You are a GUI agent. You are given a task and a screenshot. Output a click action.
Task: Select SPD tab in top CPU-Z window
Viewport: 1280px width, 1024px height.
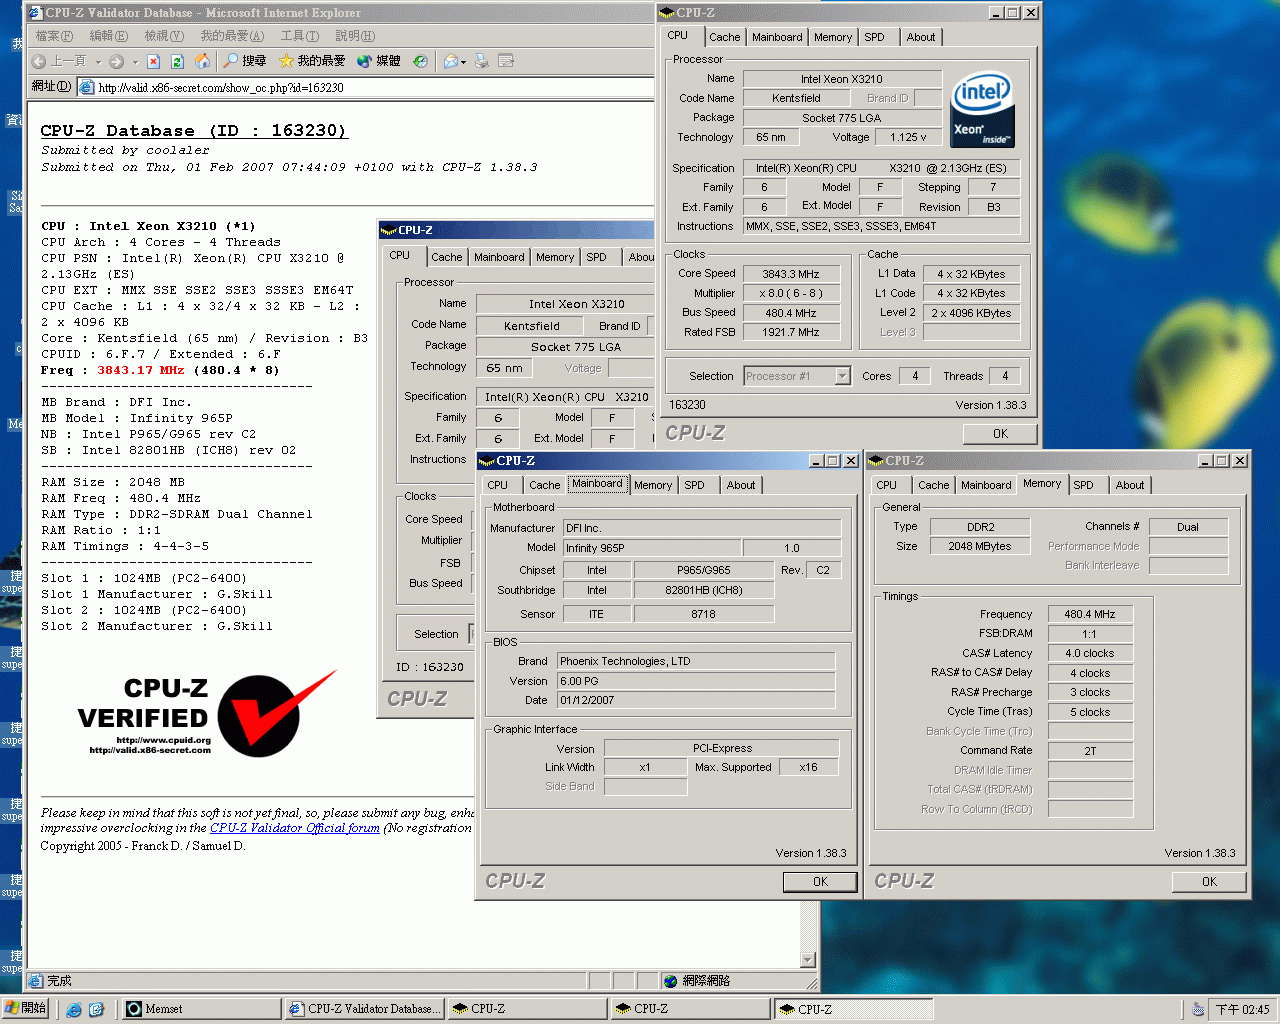click(x=874, y=37)
